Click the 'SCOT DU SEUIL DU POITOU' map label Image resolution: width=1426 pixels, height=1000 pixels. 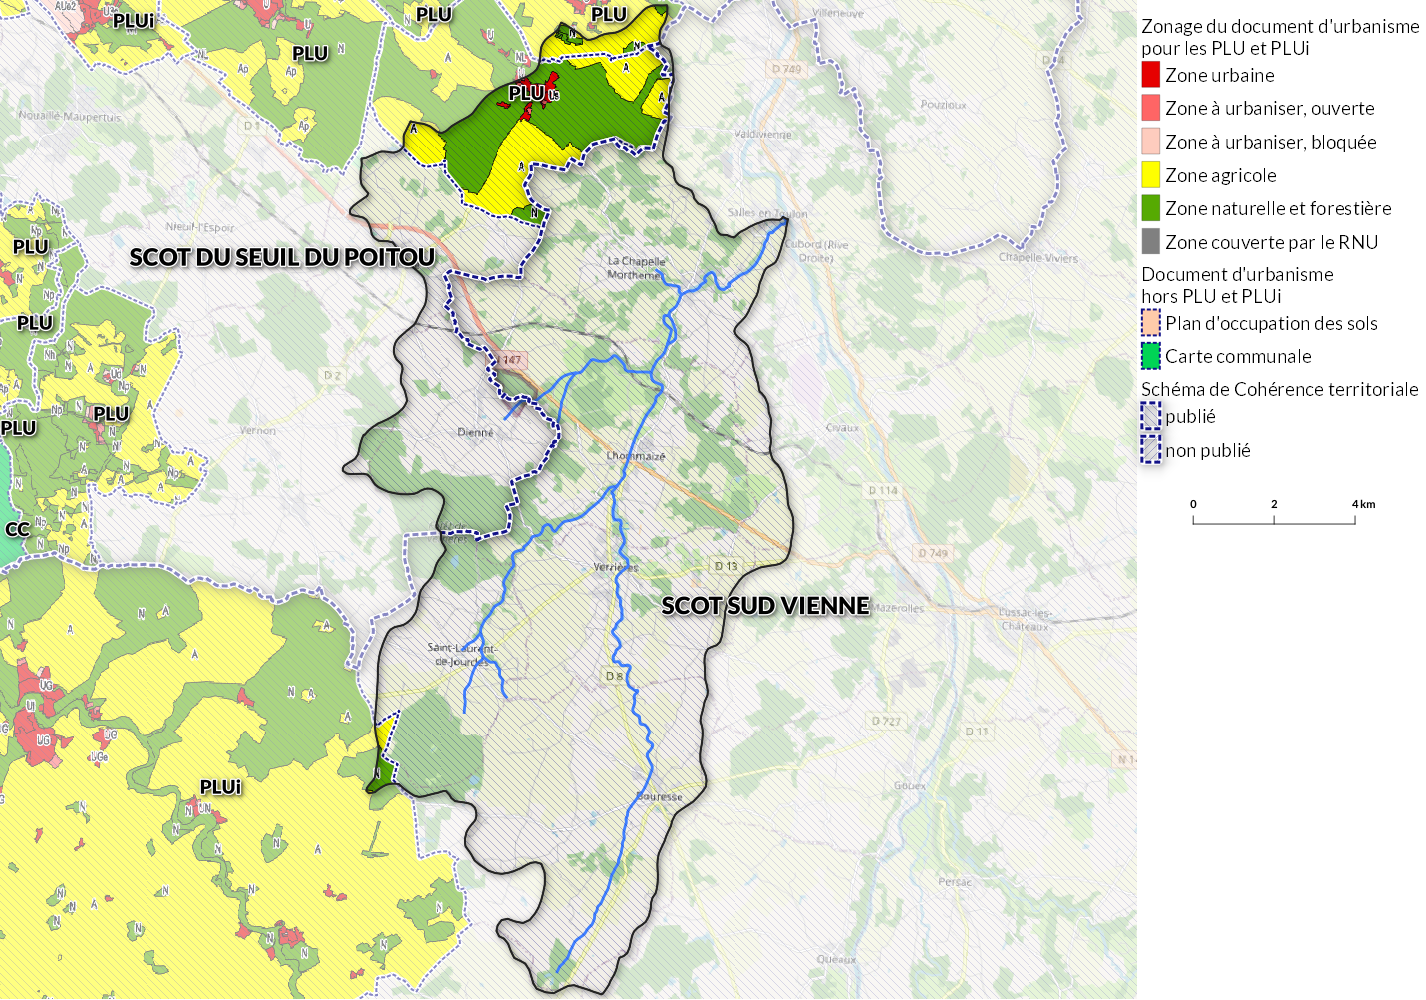pos(282,257)
